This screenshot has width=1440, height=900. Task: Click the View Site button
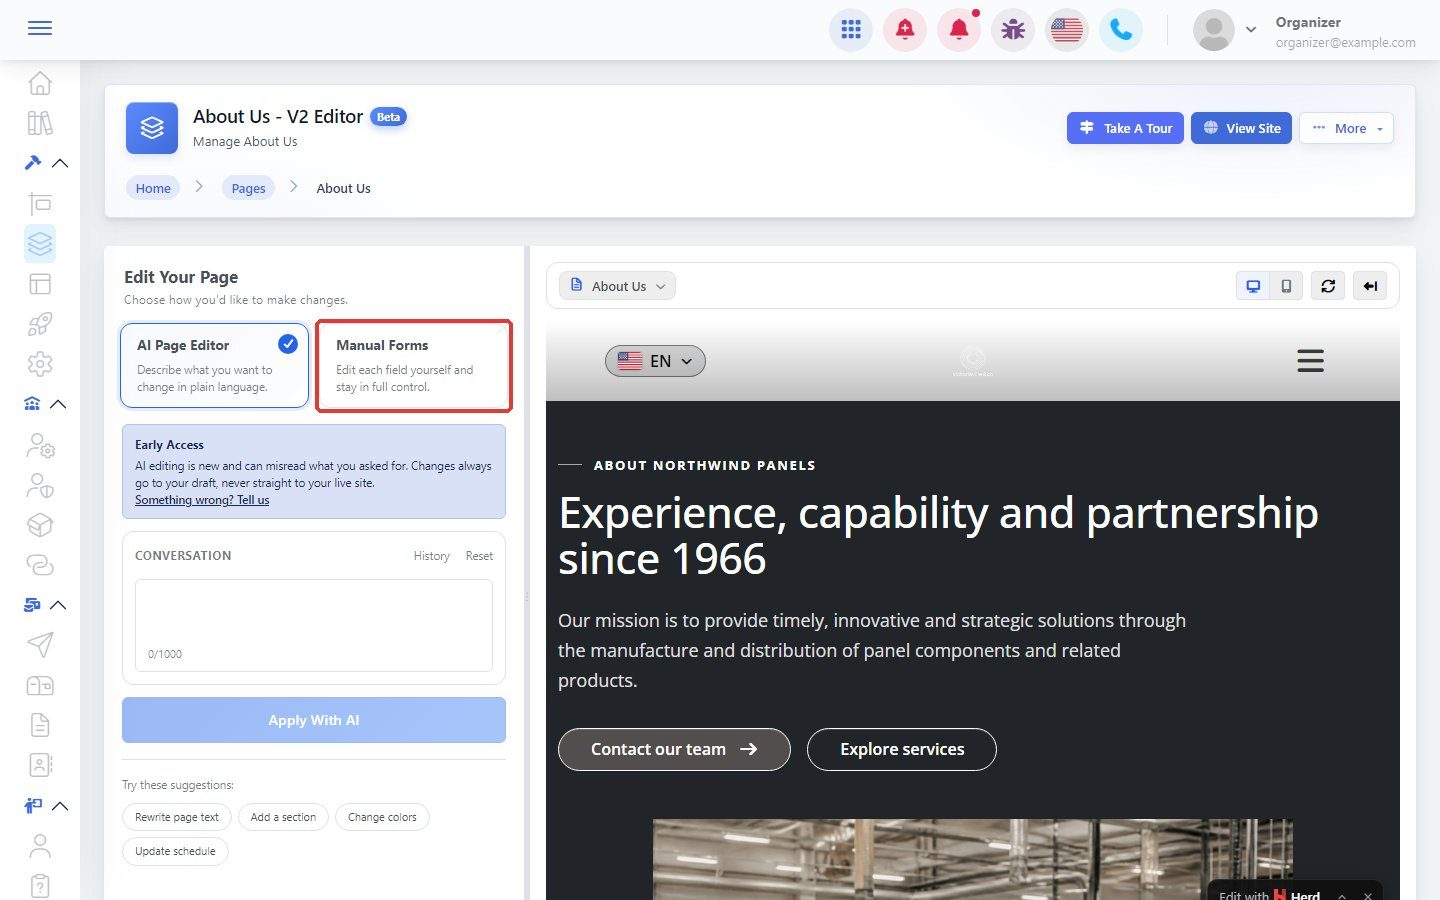[1242, 128]
